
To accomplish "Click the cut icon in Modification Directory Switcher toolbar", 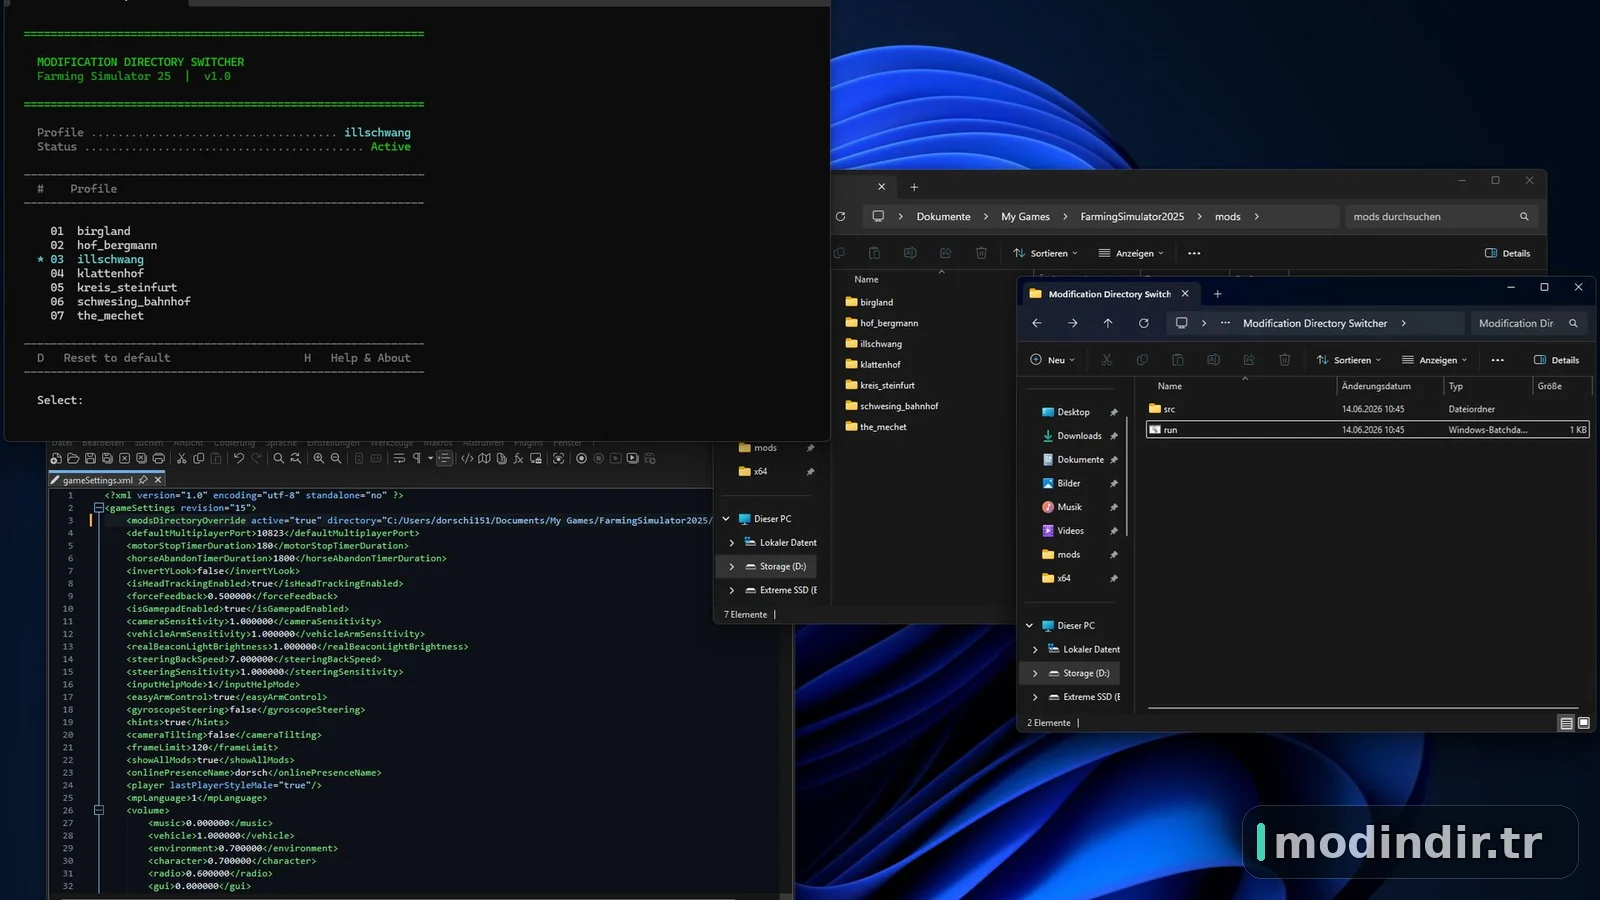I will pos(1107,360).
